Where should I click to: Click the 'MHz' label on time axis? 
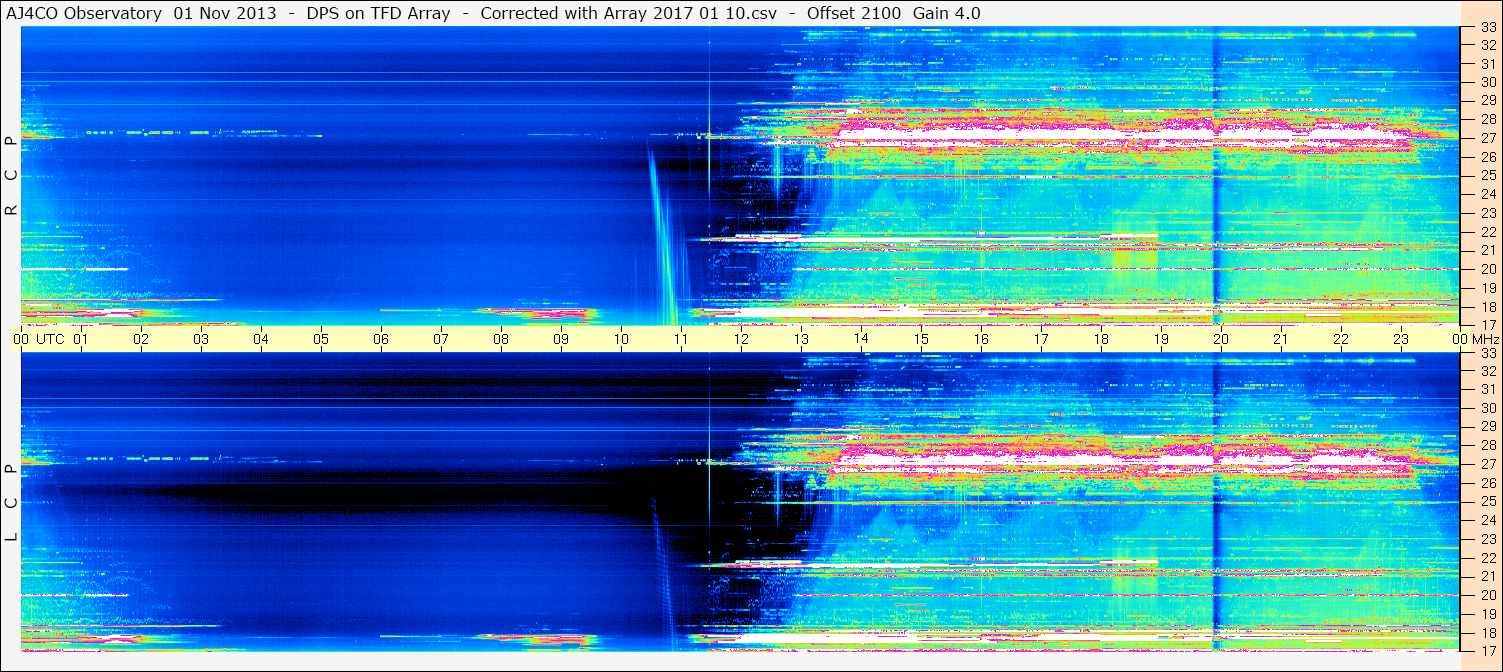(1485, 340)
